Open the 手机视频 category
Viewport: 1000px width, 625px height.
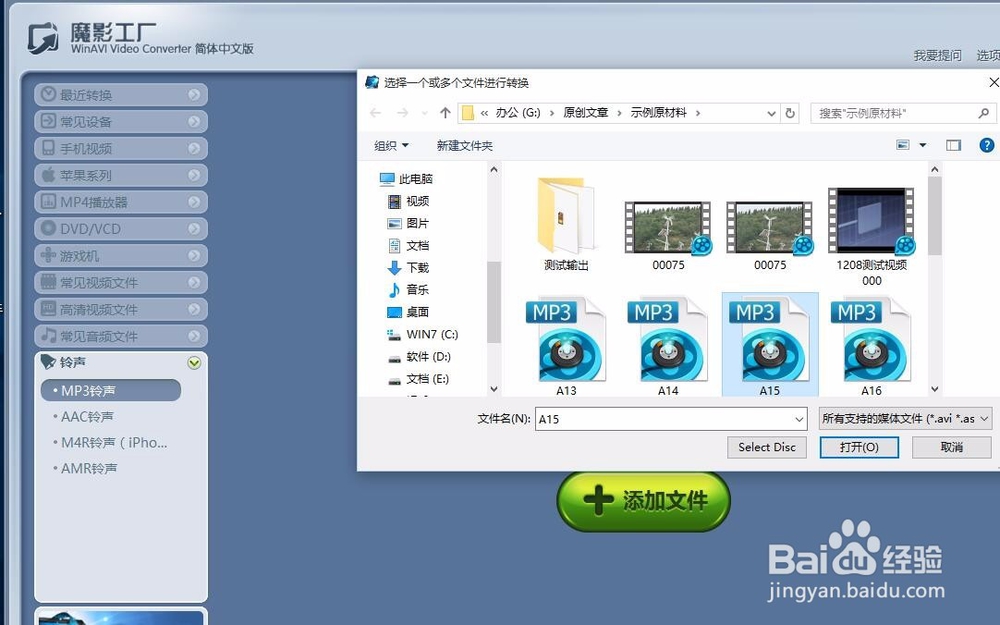tap(121, 149)
